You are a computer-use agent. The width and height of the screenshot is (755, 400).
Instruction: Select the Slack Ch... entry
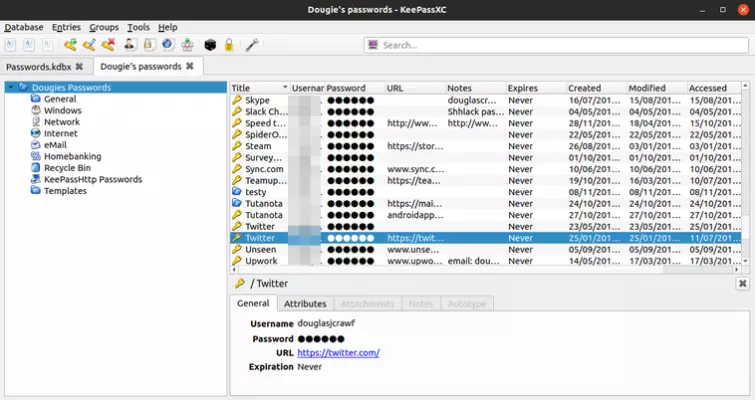pos(485,112)
